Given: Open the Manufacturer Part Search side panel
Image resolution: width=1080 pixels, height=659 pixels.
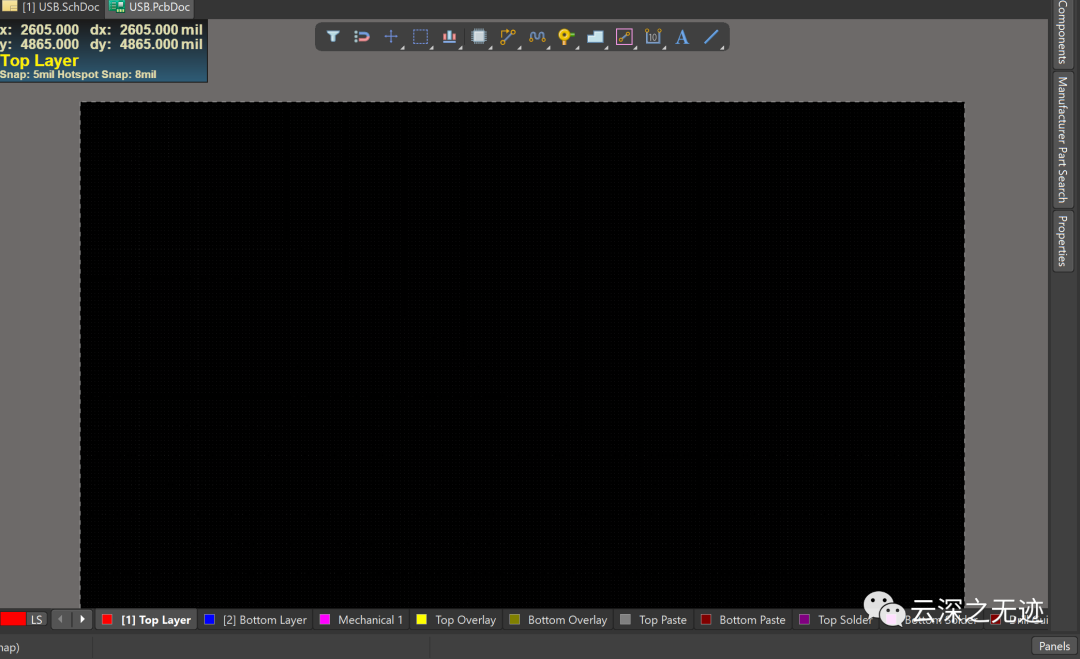Looking at the screenshot, I should click(1063, 140).
